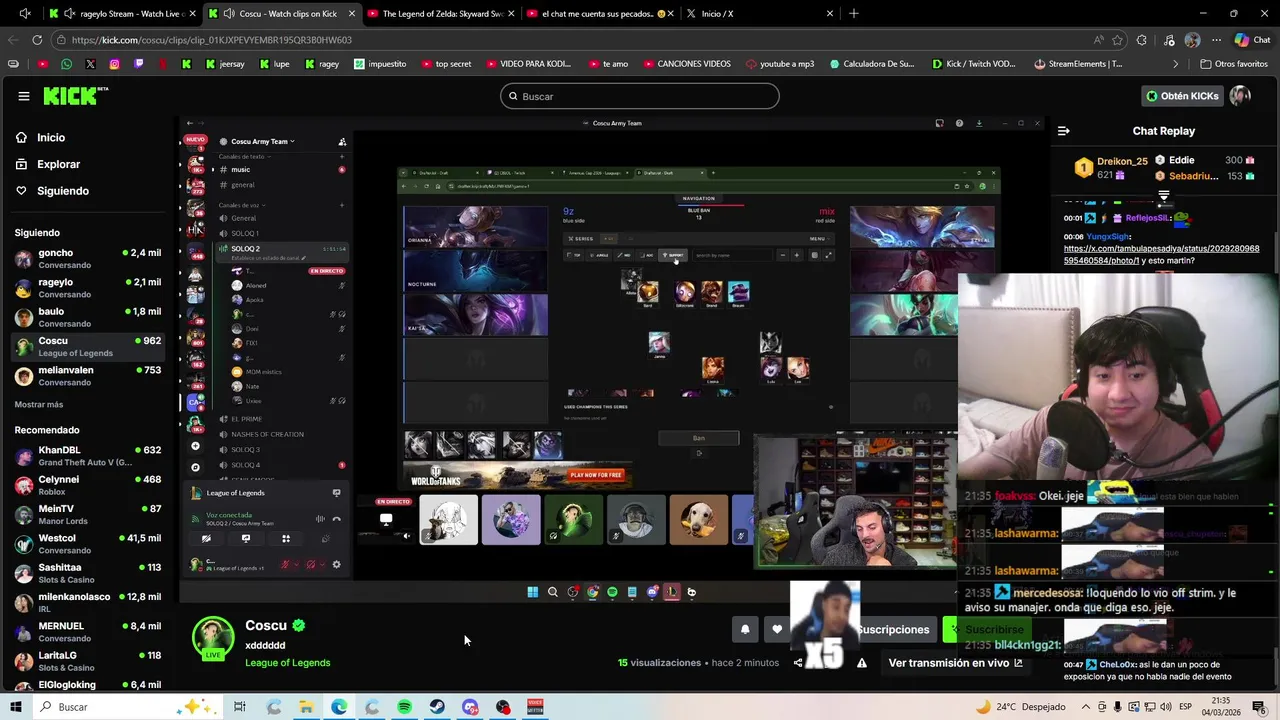The image size is (1280, 720).
Task: Expand the chat leaderboard arrow
Action: (x=1164, y=195)
